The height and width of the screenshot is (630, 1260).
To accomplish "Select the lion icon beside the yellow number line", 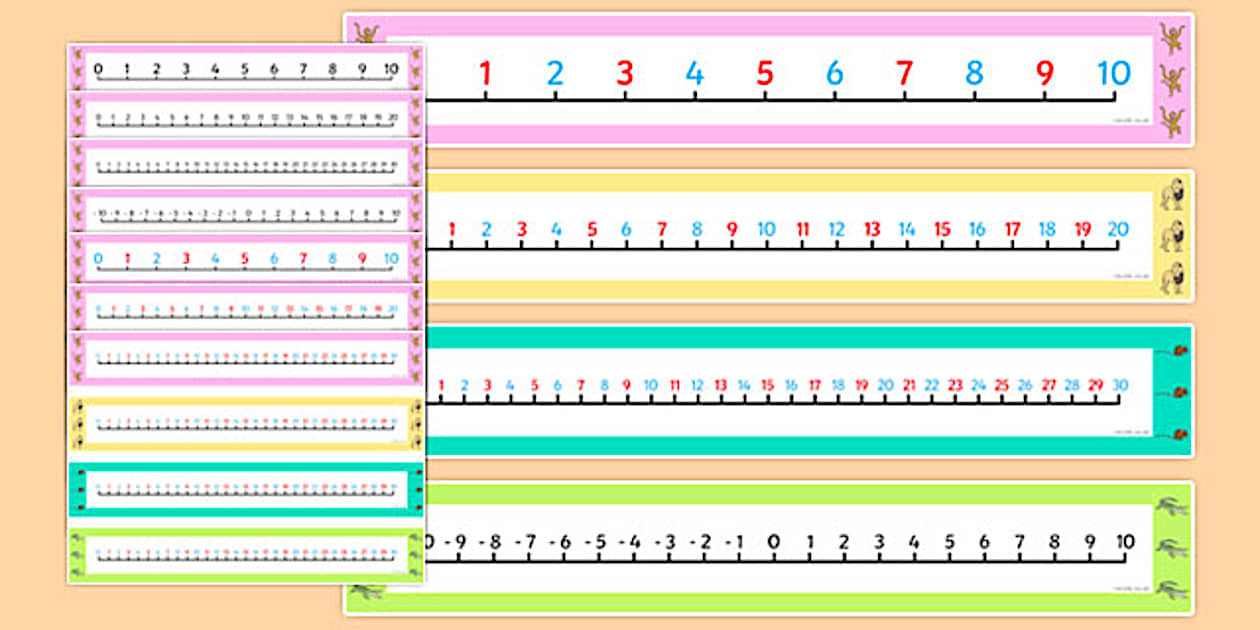I will tap(1172, 230).
